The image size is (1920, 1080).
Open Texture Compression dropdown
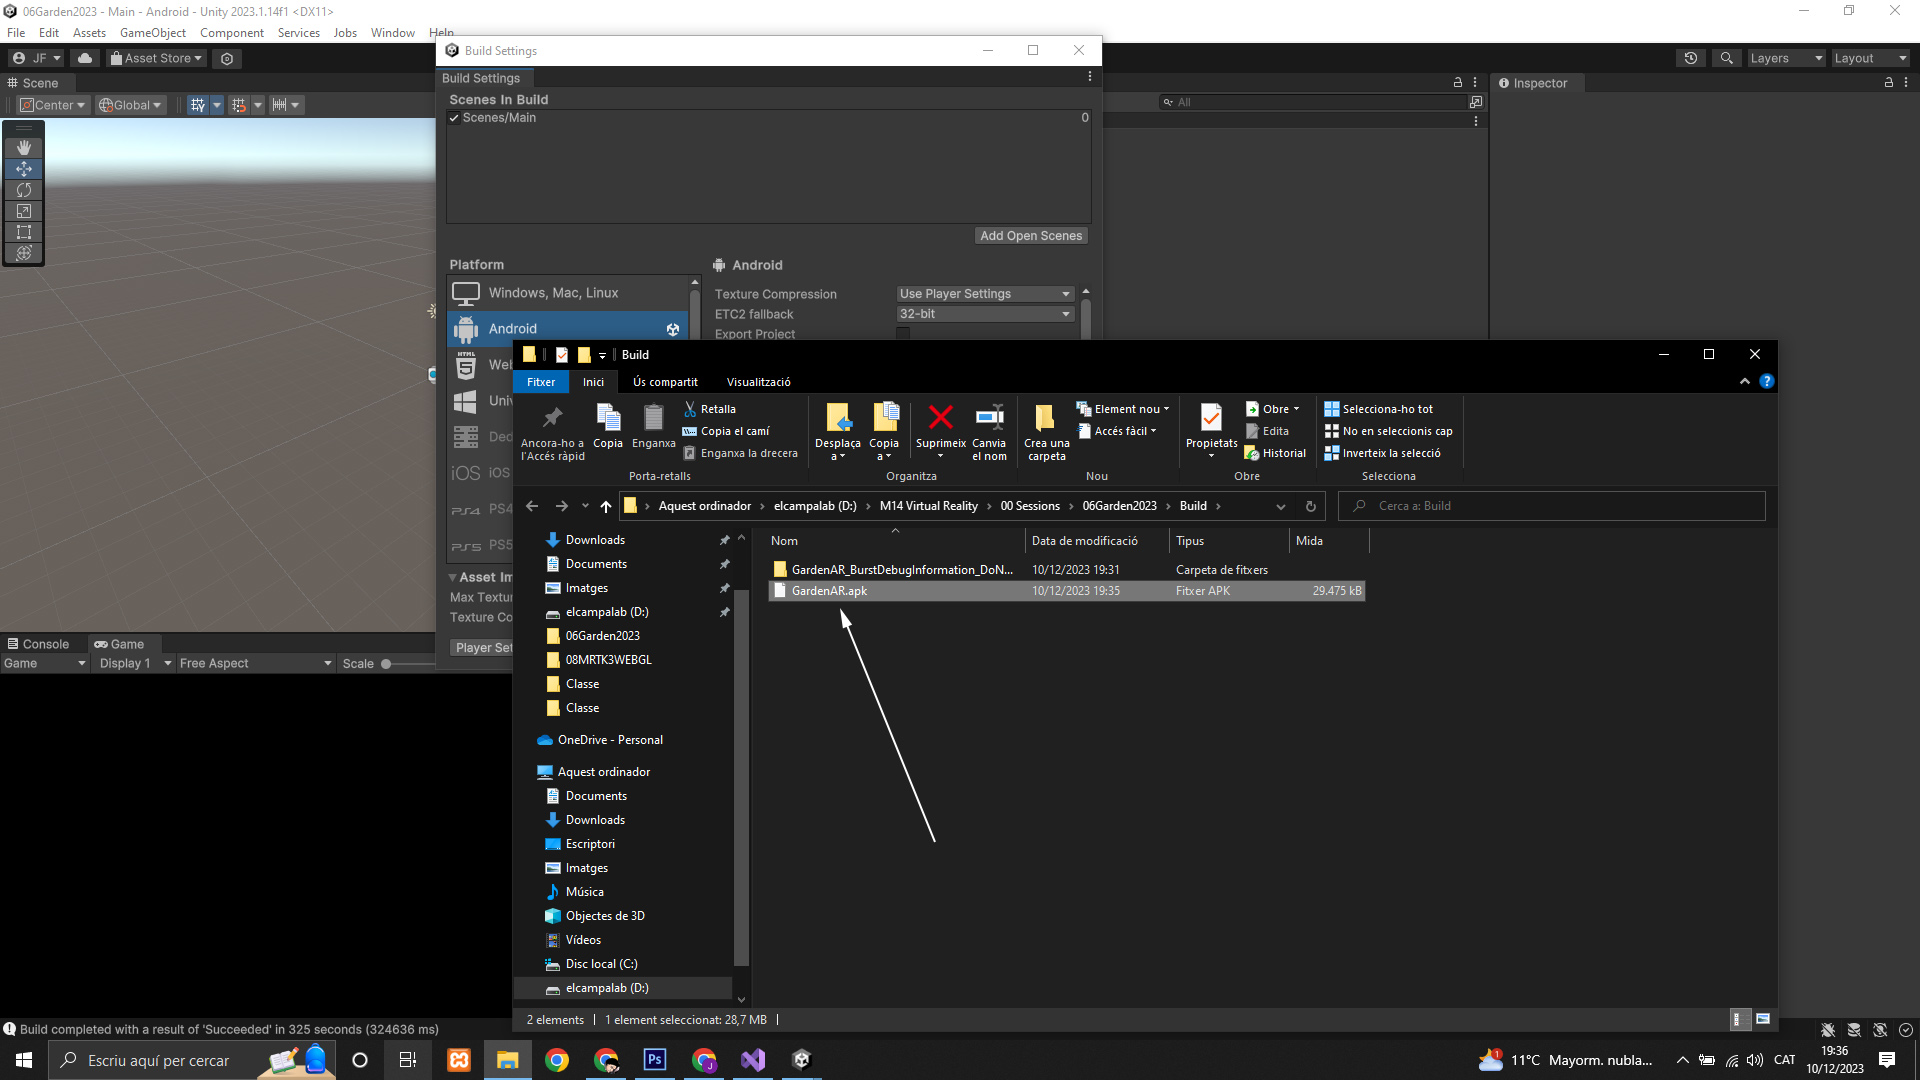985,294
